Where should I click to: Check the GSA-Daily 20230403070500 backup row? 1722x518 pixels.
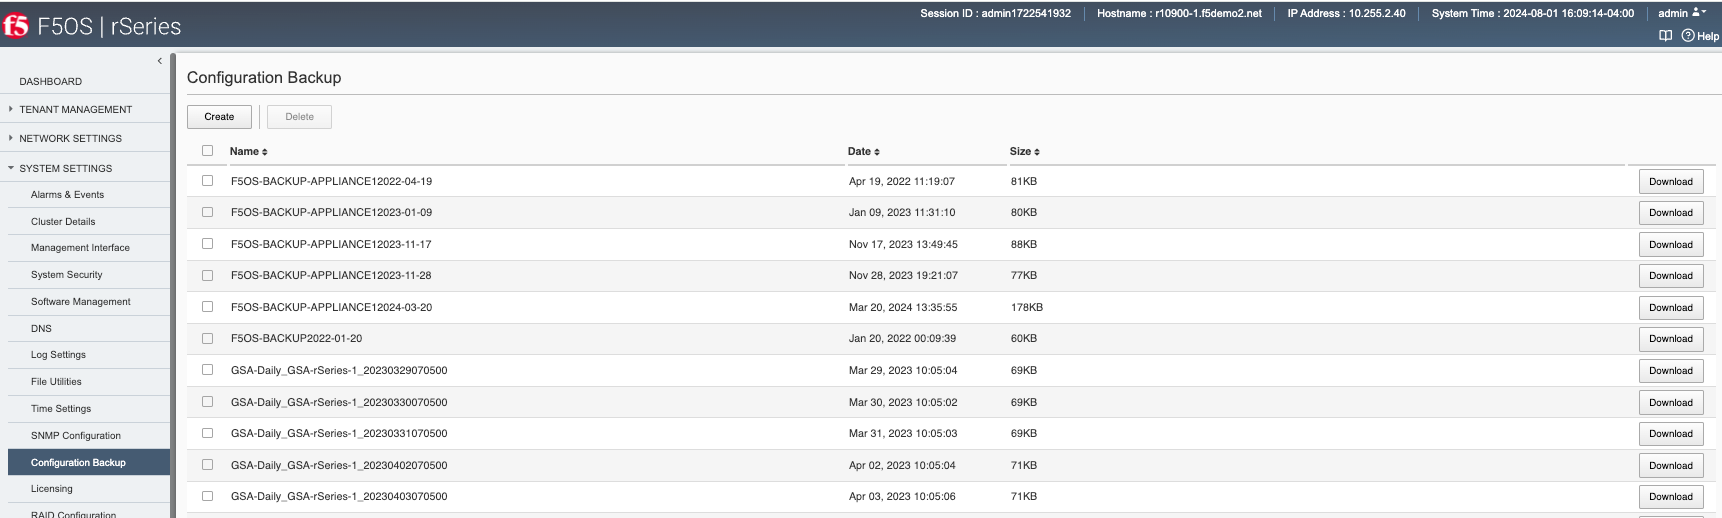tap(207, 496)
